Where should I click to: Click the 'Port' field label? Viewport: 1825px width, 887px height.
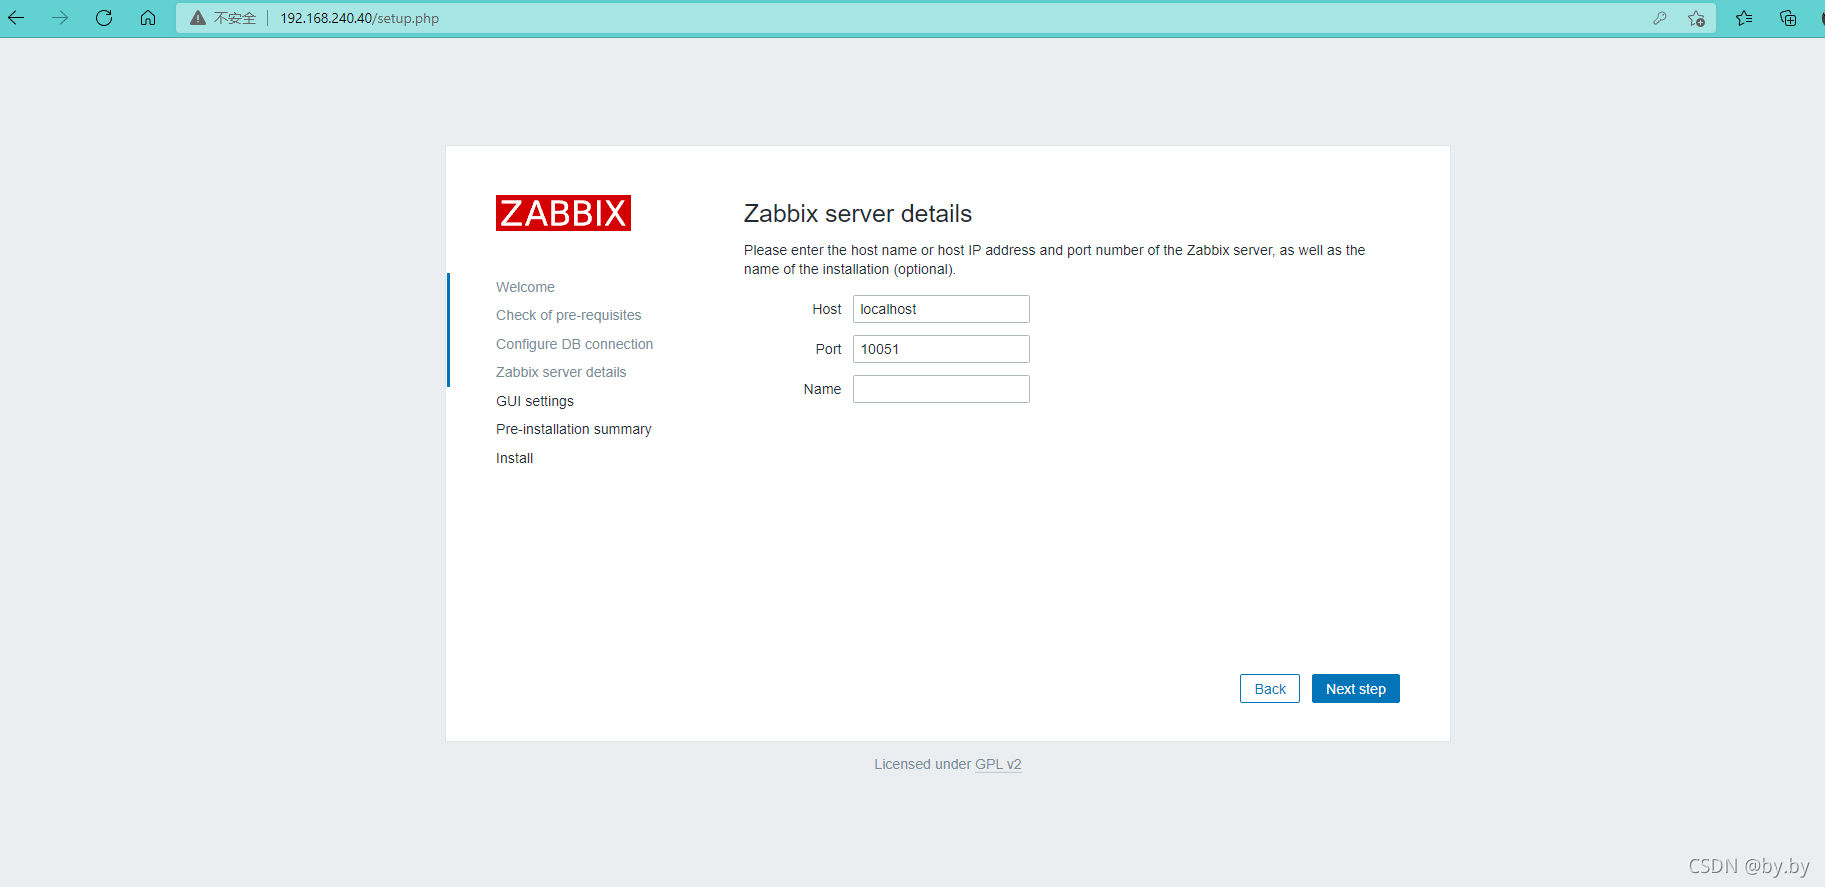click(x=828, y=349)
